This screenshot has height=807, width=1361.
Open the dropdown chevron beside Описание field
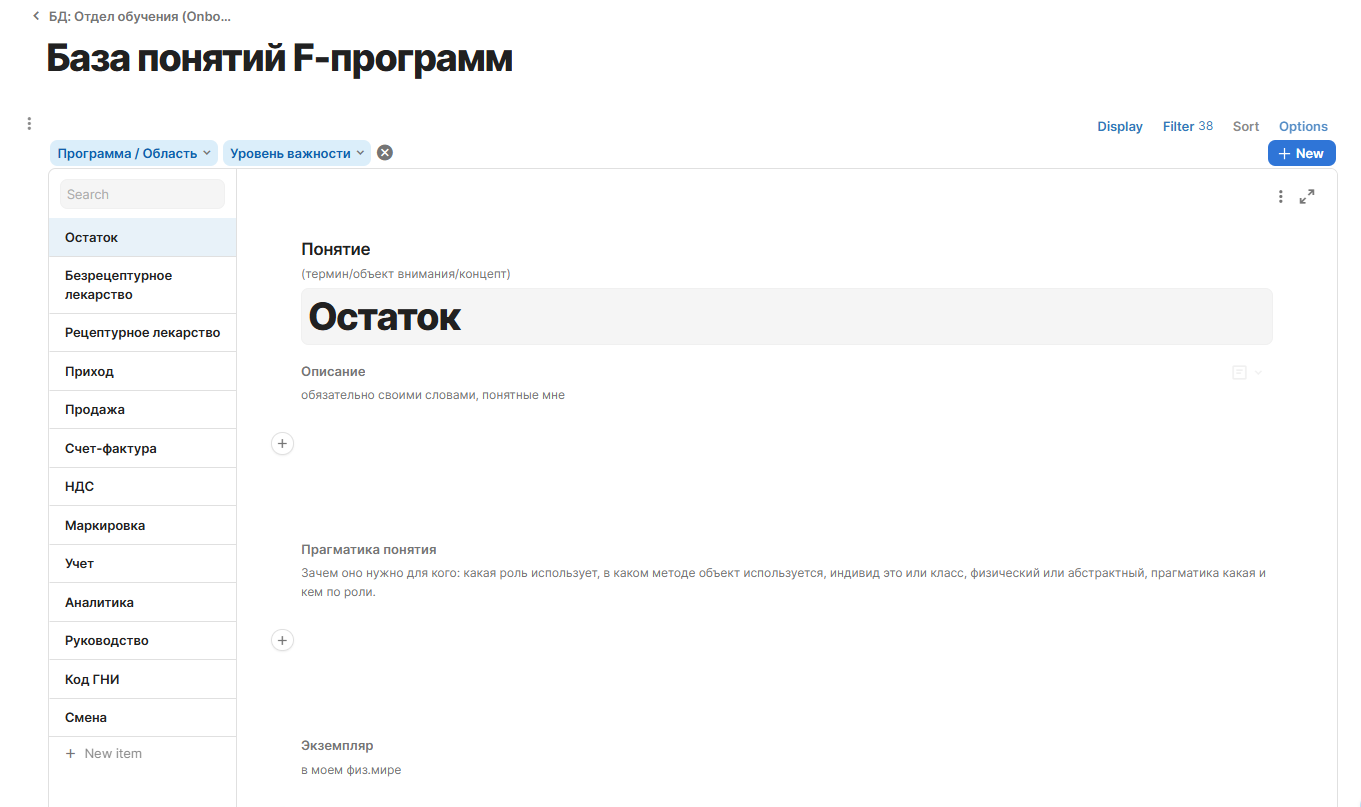pyautogui.click(x=1259, y=372)
